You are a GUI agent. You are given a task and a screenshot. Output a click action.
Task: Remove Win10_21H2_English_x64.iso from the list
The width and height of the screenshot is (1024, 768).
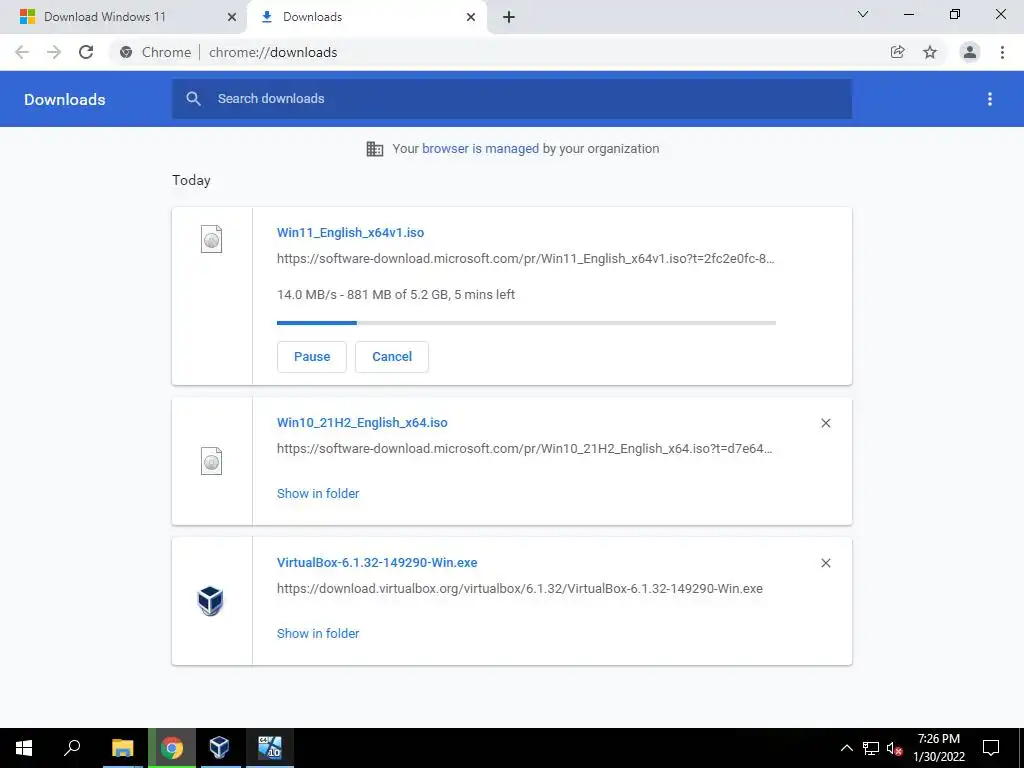tap(825, 423)
